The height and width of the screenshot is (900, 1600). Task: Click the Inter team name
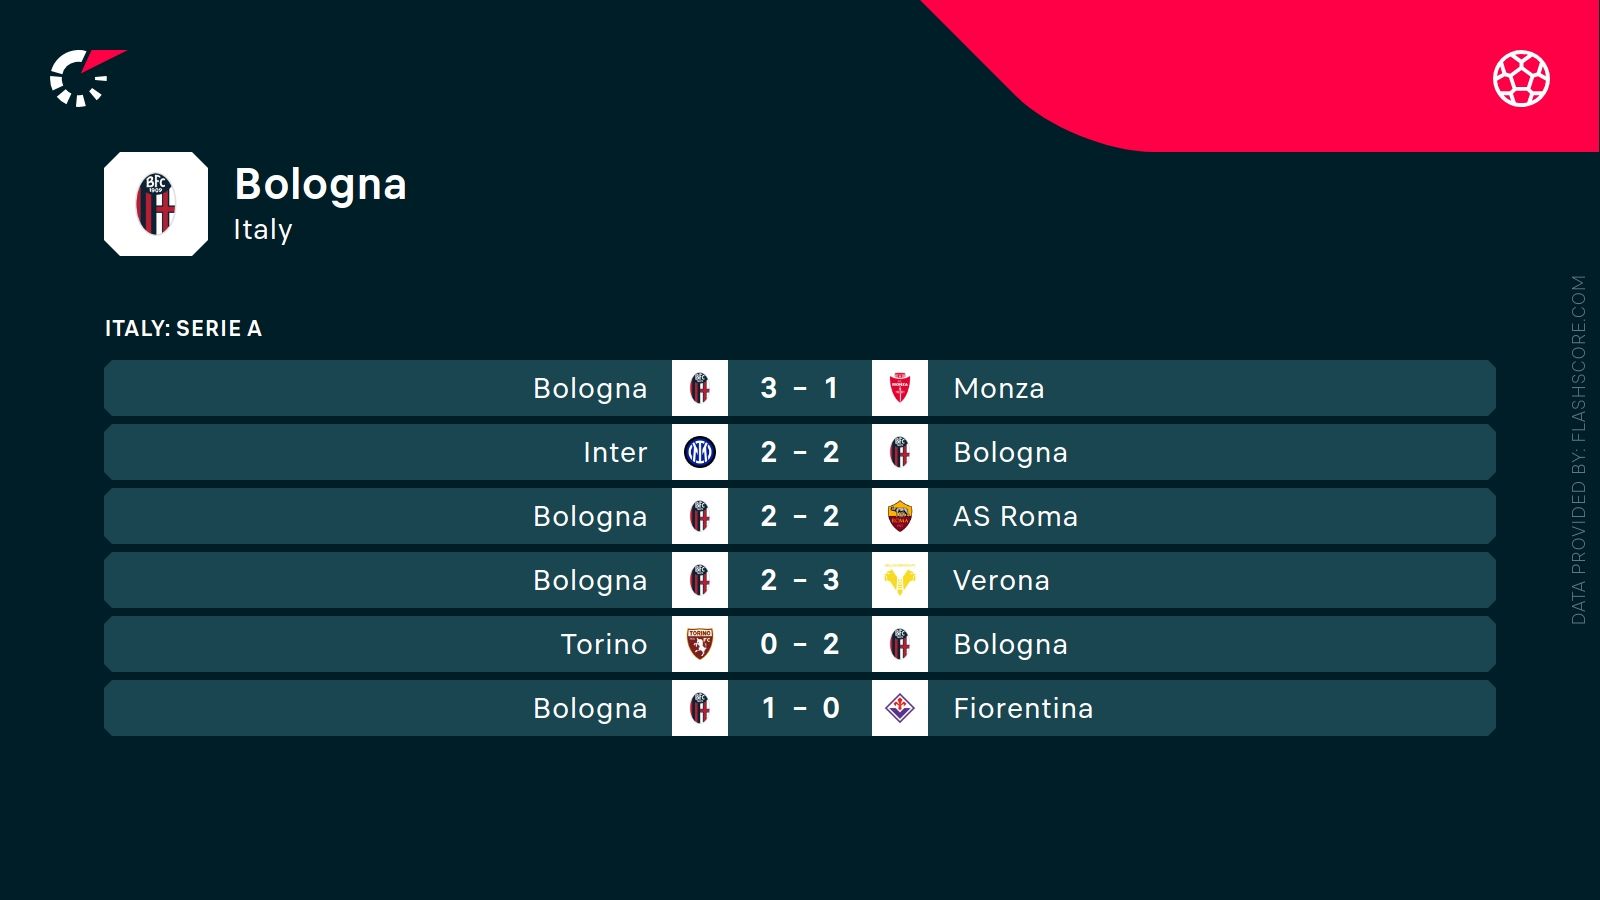(x=615, y=452)
